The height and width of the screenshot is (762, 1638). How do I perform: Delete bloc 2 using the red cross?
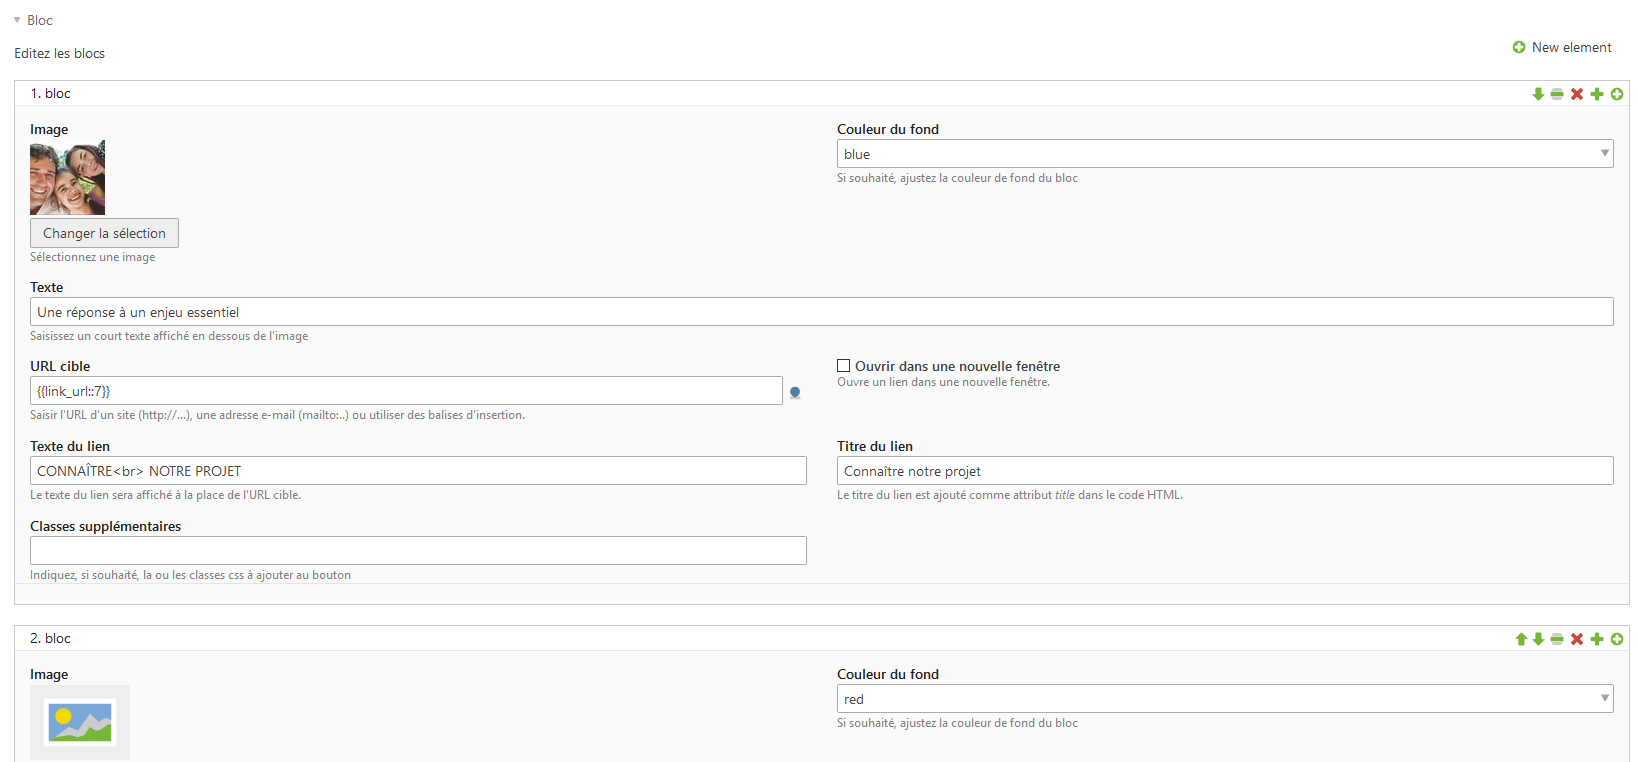click(1577, 639)
